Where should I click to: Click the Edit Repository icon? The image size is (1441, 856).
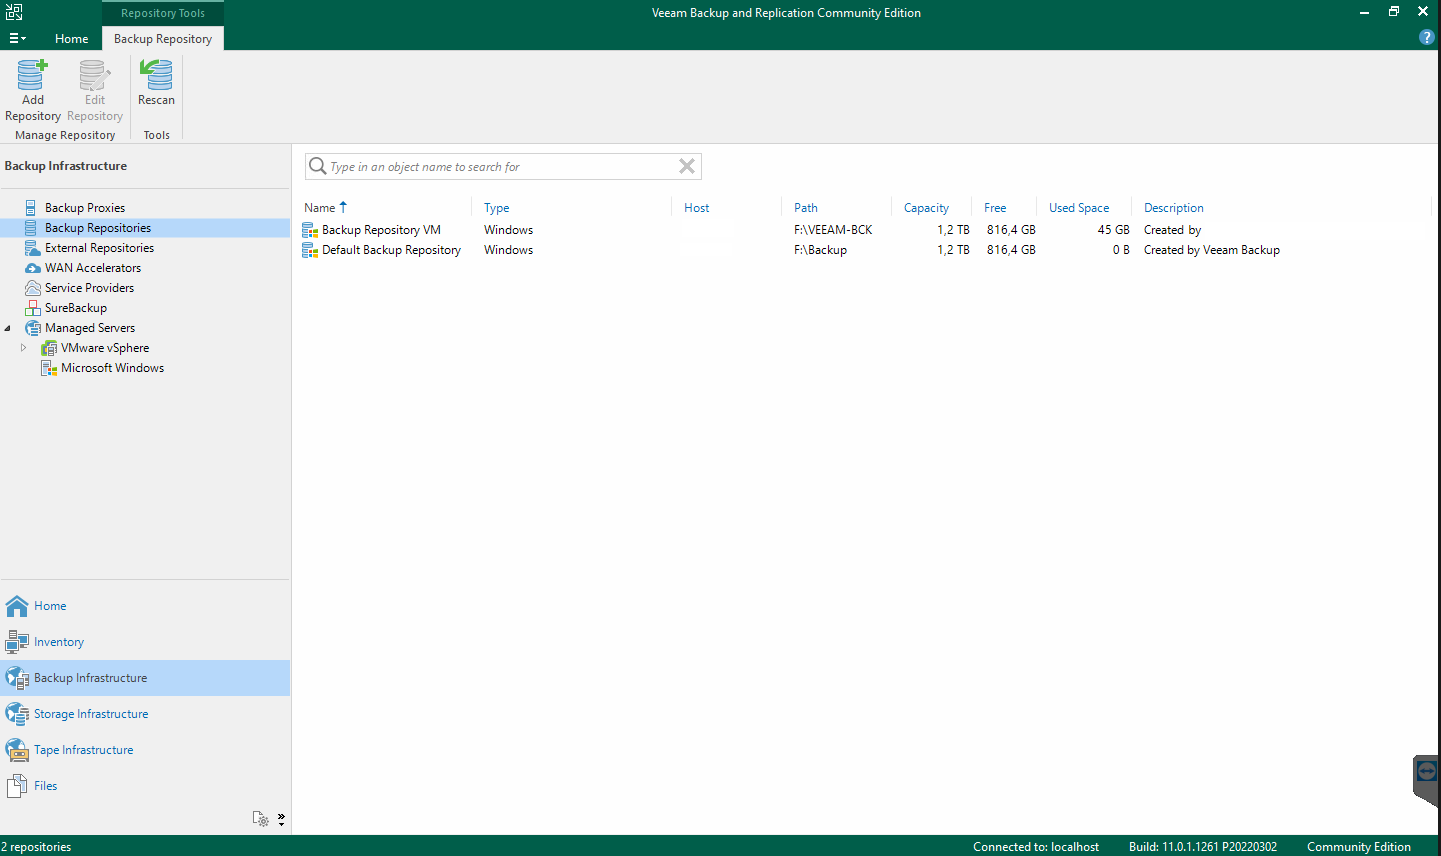point(94,74)
